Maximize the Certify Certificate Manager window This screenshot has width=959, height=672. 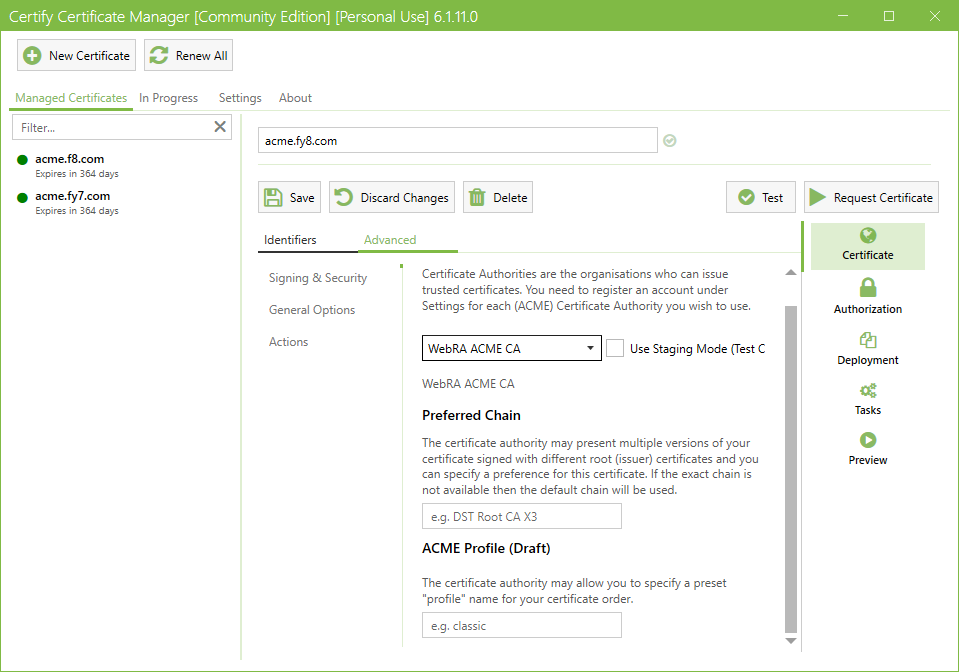click(889, 16)
